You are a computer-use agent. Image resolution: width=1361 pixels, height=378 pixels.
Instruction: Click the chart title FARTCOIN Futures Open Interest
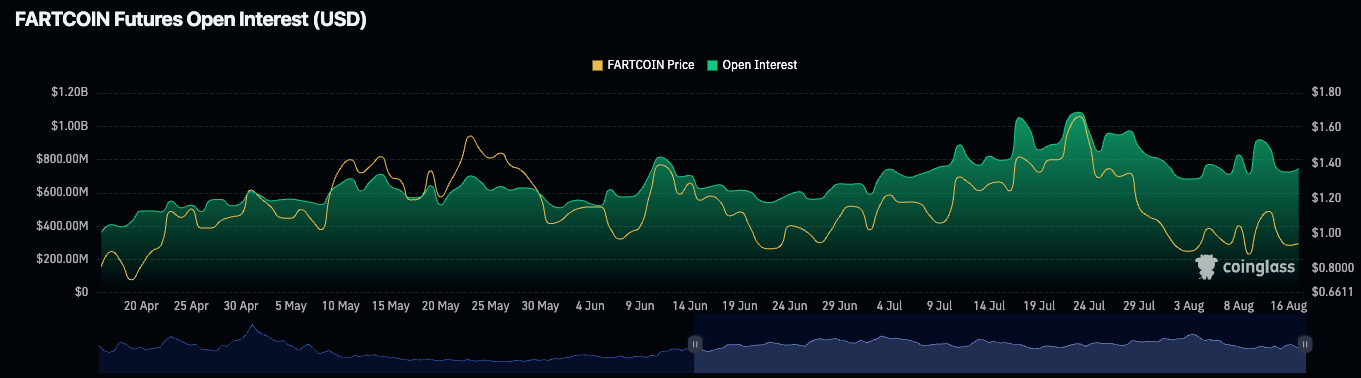191,20
